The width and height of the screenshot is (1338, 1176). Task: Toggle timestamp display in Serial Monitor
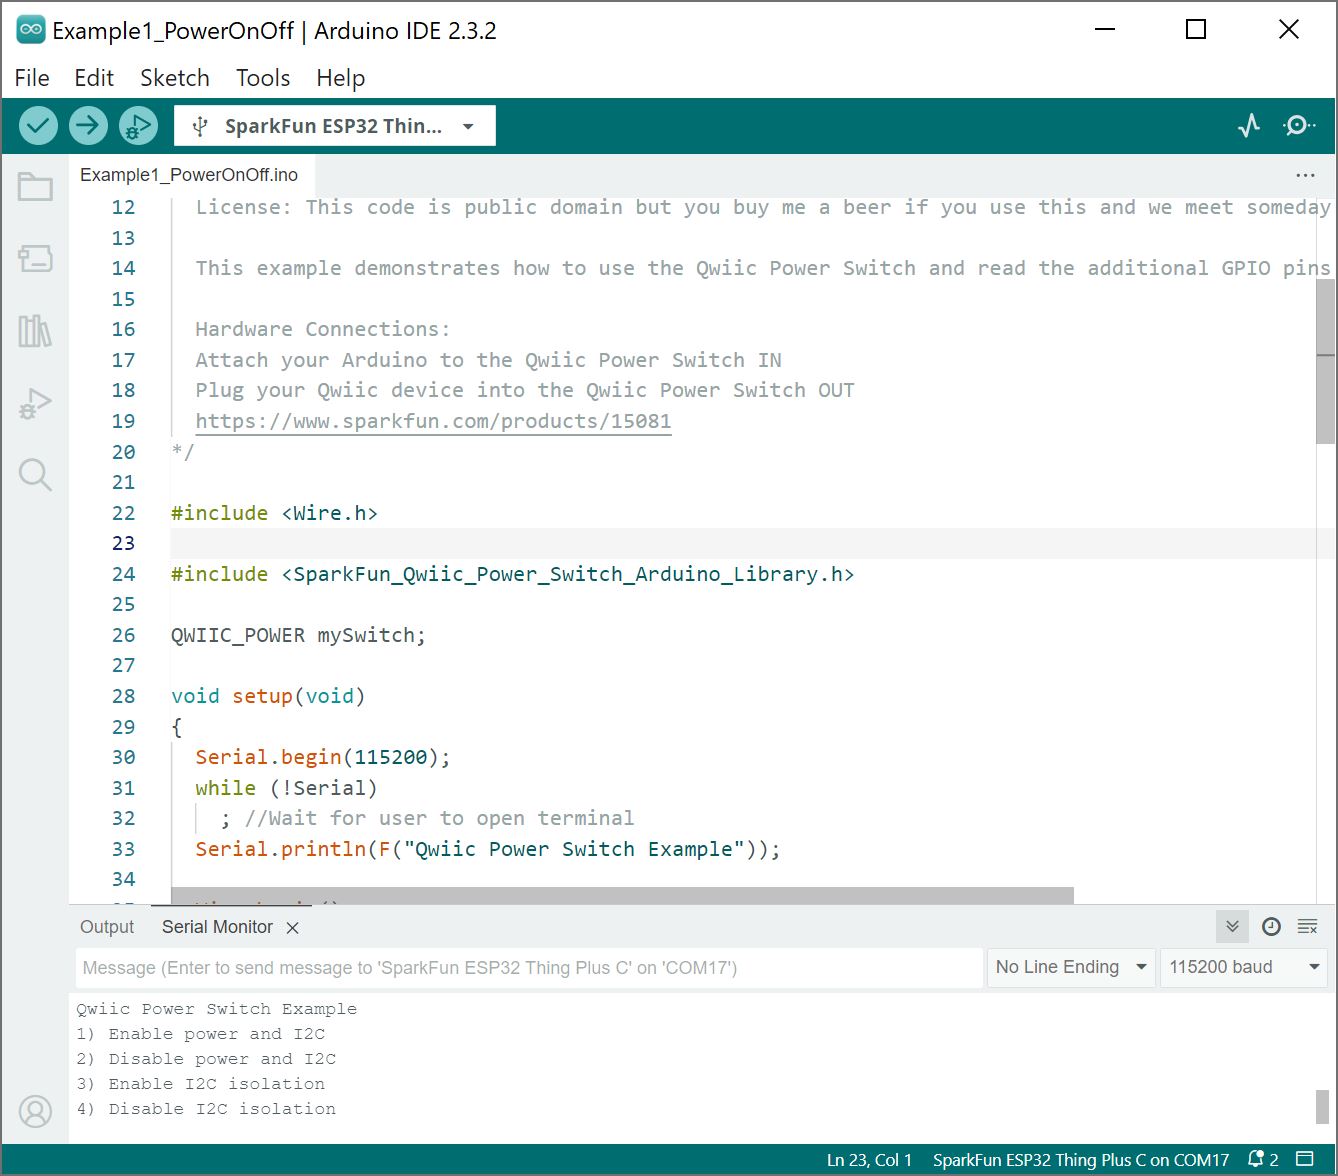coord(1271,927)
